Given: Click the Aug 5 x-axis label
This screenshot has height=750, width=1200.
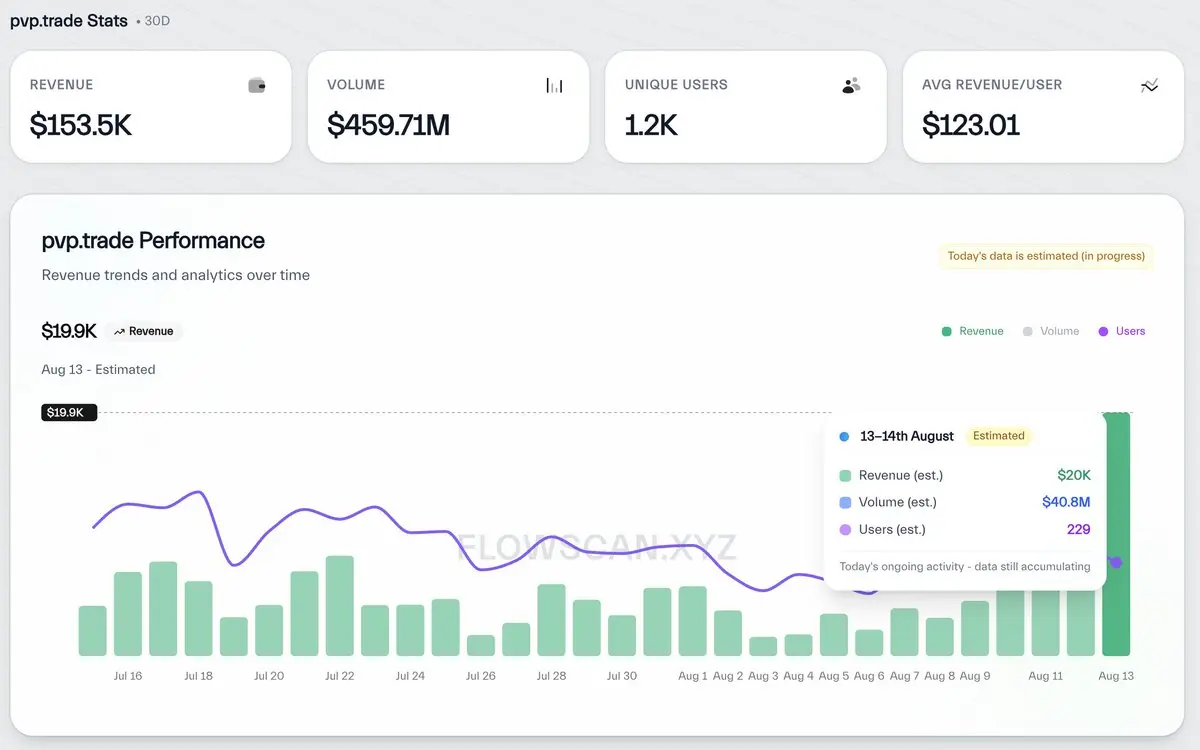Looking at the screenshot, I should pyautogui.click(x=834, y=676).
